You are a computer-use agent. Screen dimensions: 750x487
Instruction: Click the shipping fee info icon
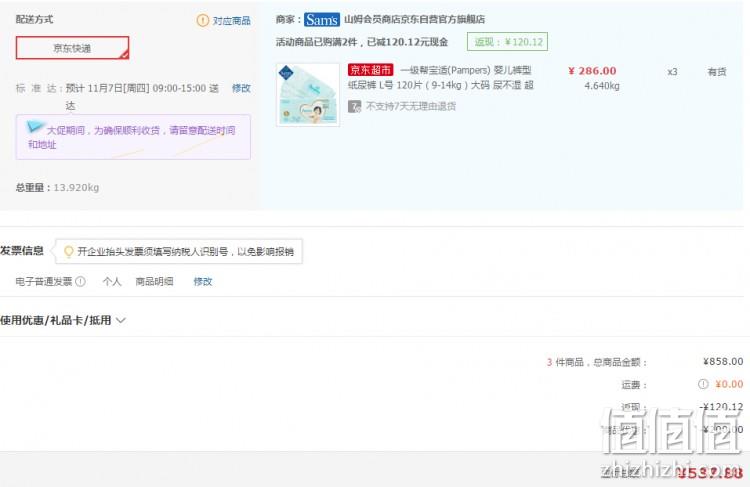tap(703, 384)
